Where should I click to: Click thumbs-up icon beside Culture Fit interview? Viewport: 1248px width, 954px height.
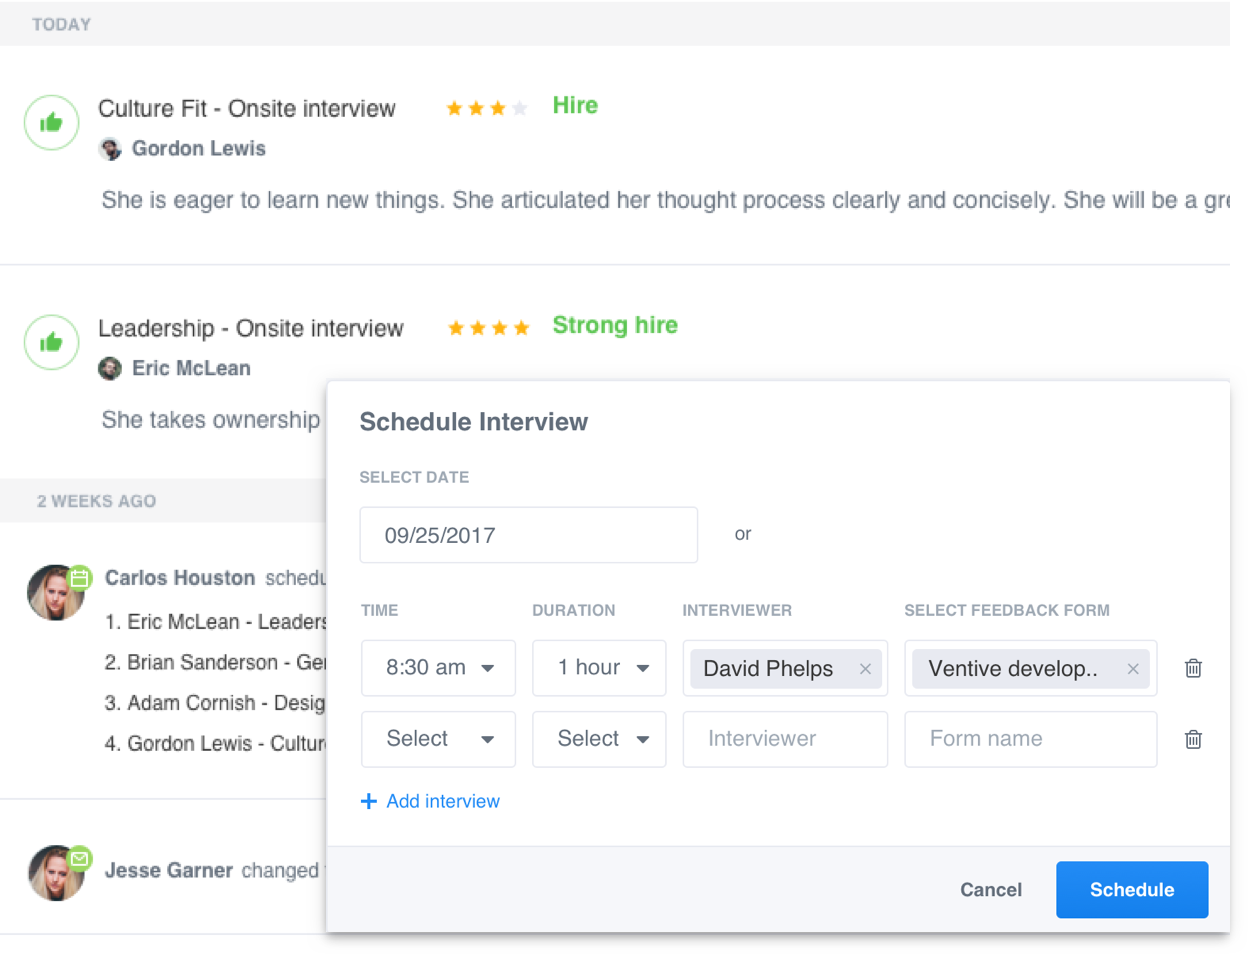51,122
